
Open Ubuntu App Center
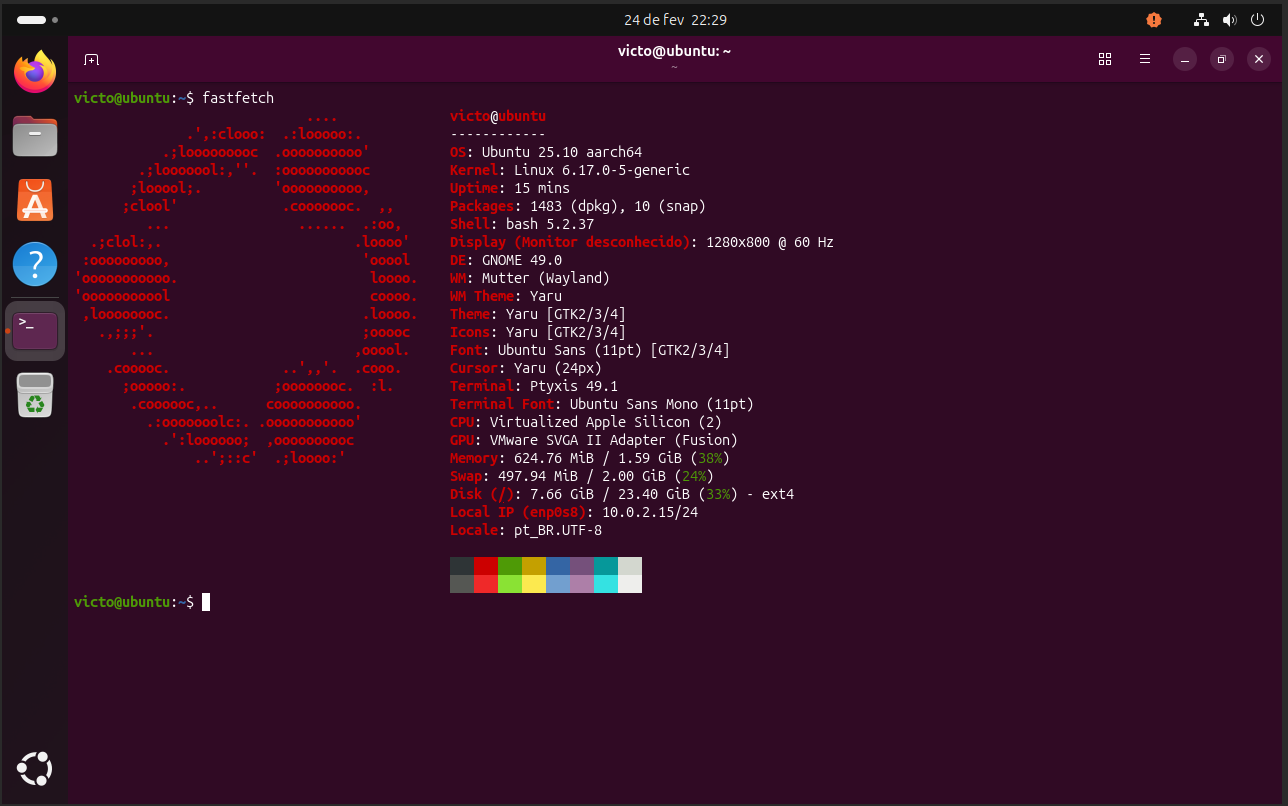35,200
